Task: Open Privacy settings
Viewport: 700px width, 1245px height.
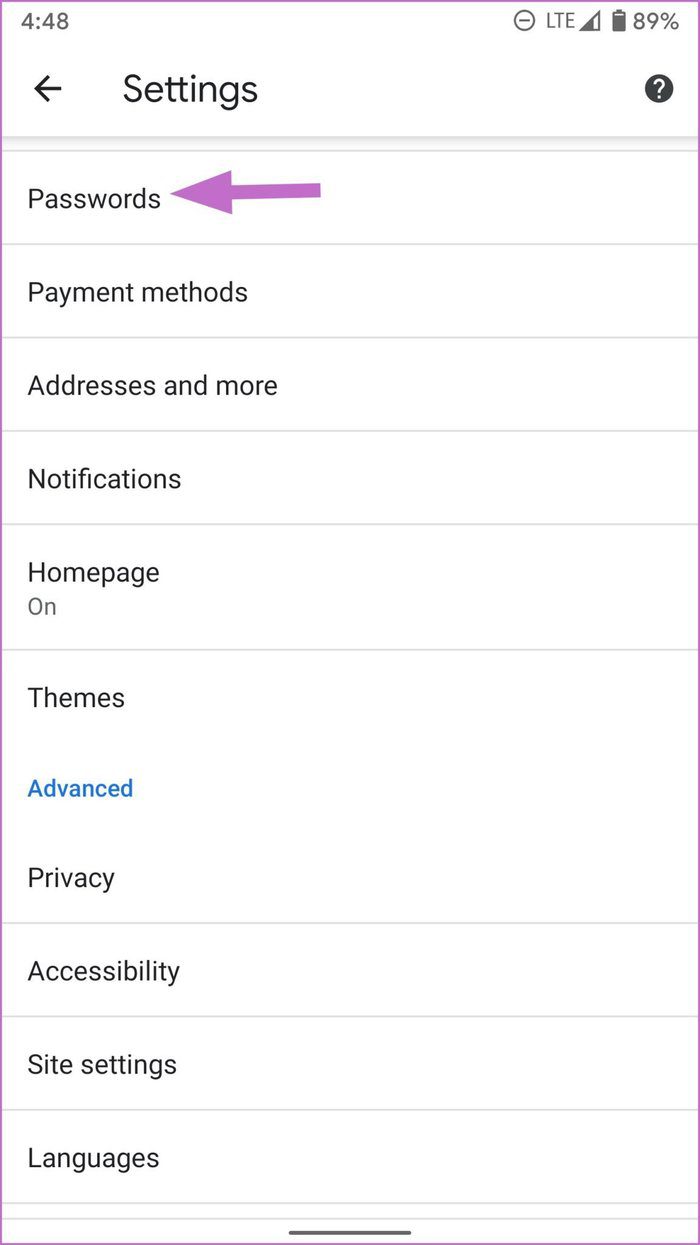Action: point(350,877)
